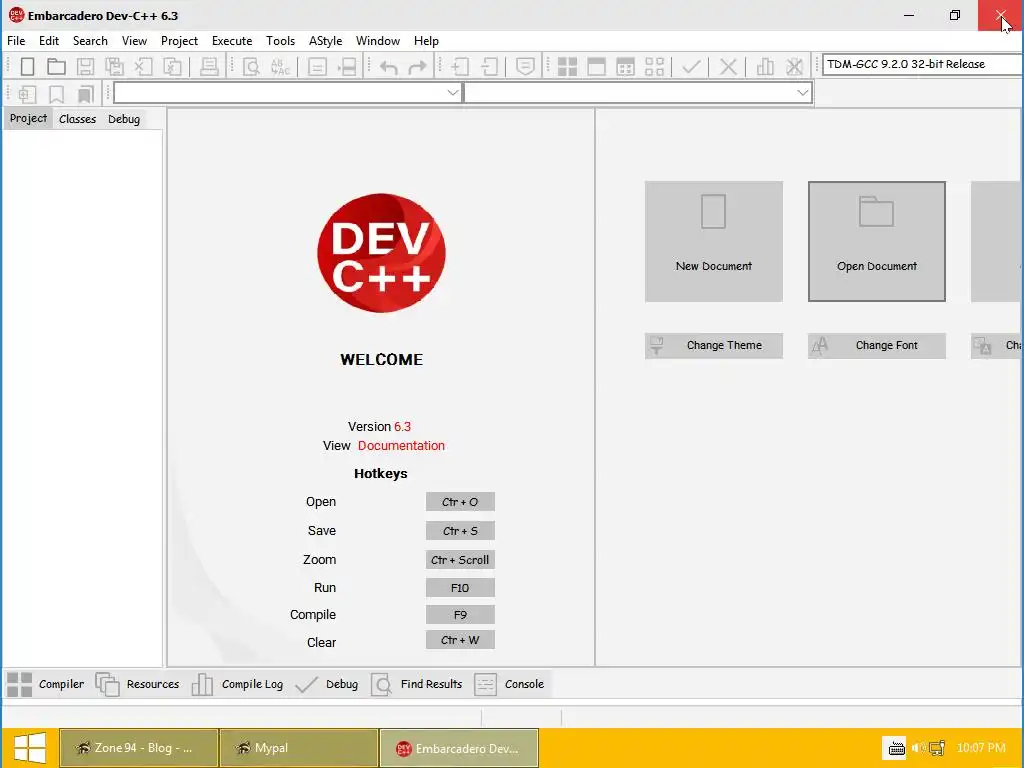This screenshot has width=1024, height=768.
Task: Select the Project tab in left panel
Action: [x=28, y=118]
